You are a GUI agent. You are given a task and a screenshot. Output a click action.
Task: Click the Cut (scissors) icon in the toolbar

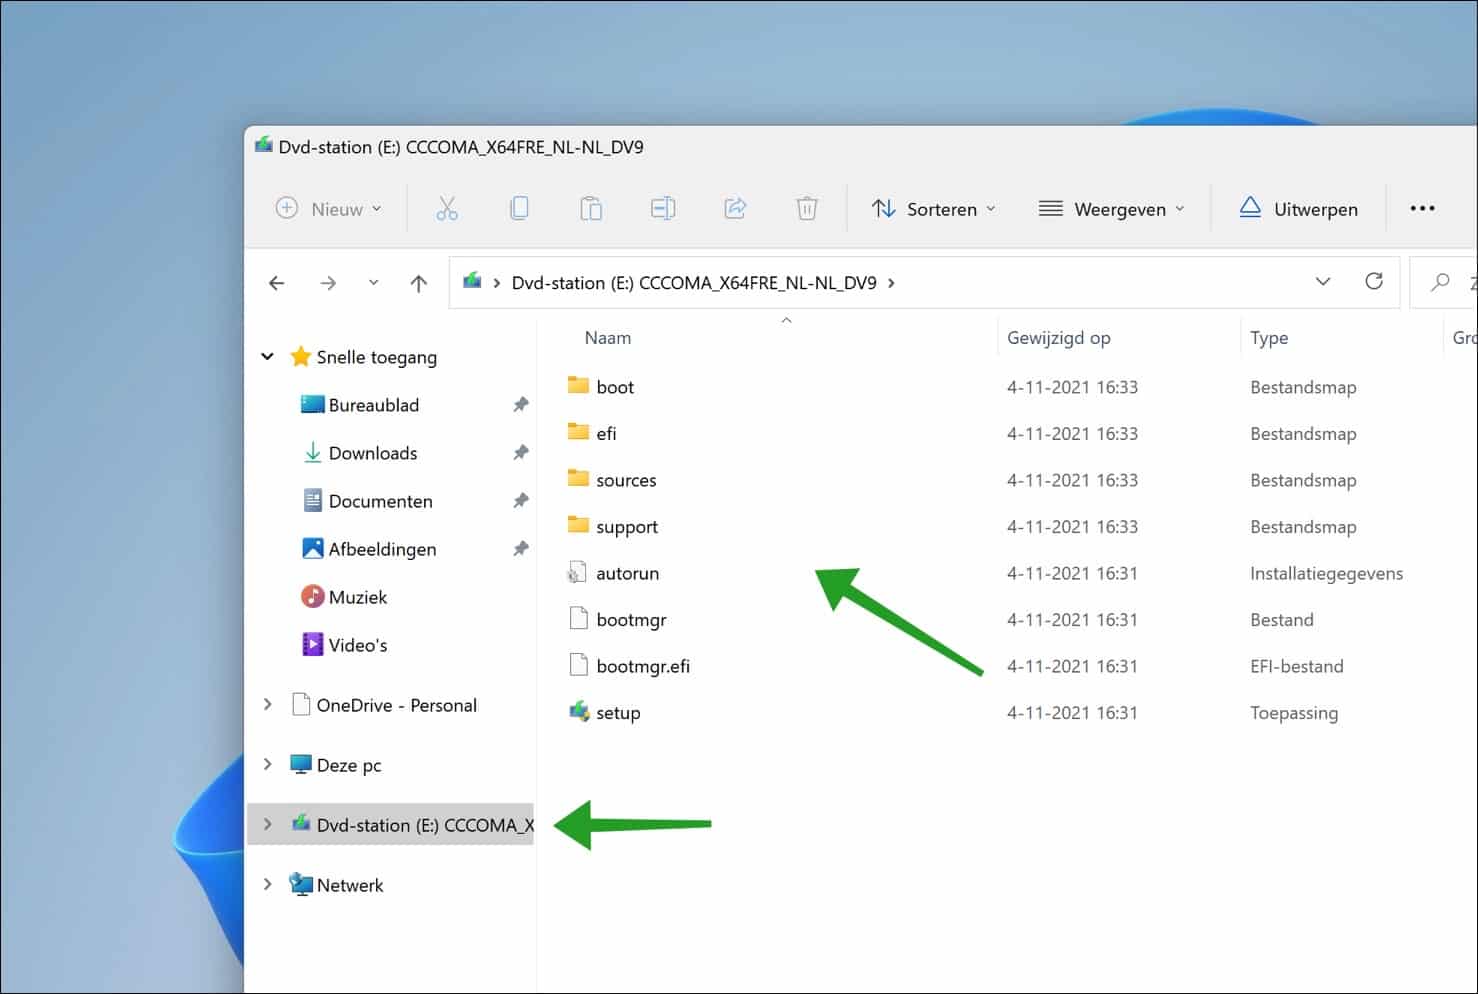click(447, 208)
